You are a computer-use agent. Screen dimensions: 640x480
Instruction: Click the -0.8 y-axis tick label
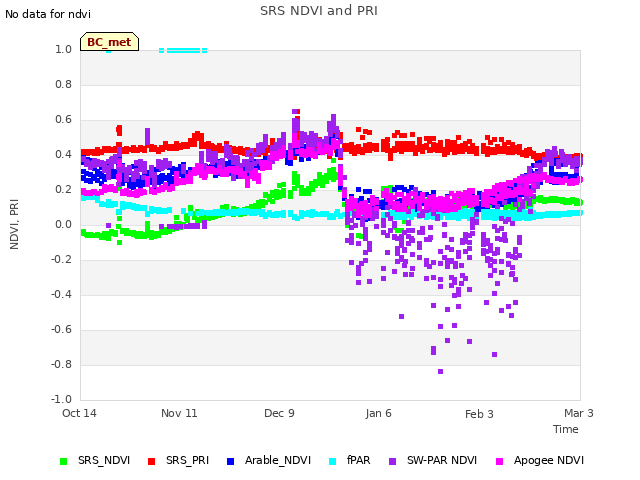coord(62,364)
